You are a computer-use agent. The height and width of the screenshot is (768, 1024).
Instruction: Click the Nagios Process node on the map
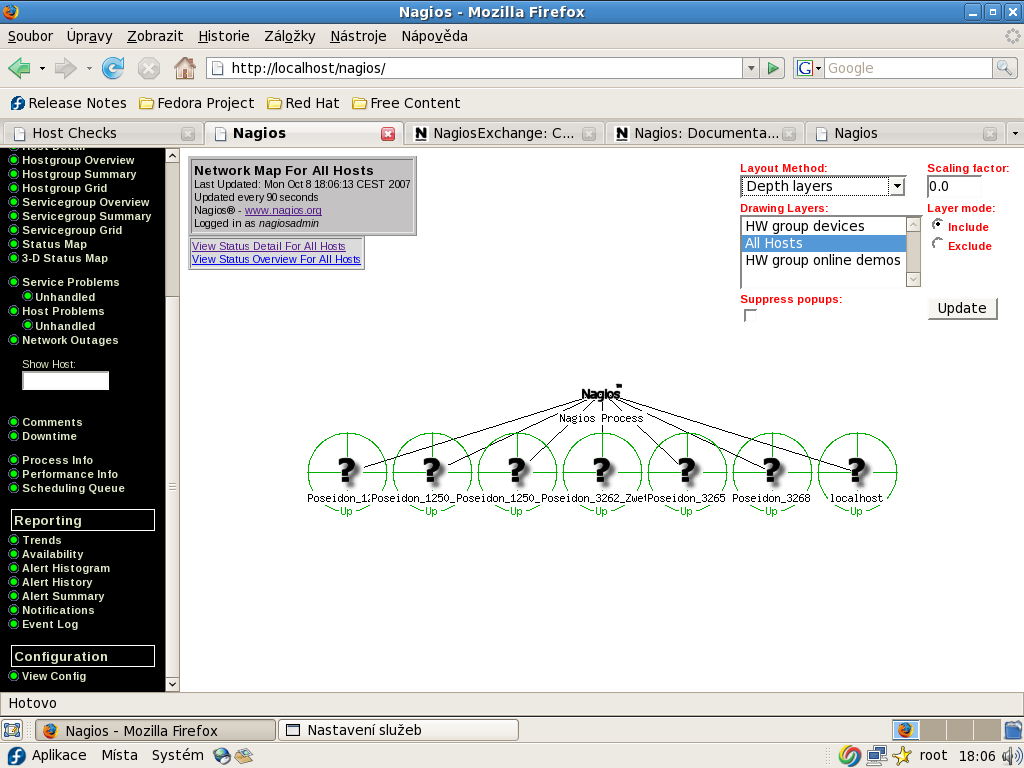(601, 394)
